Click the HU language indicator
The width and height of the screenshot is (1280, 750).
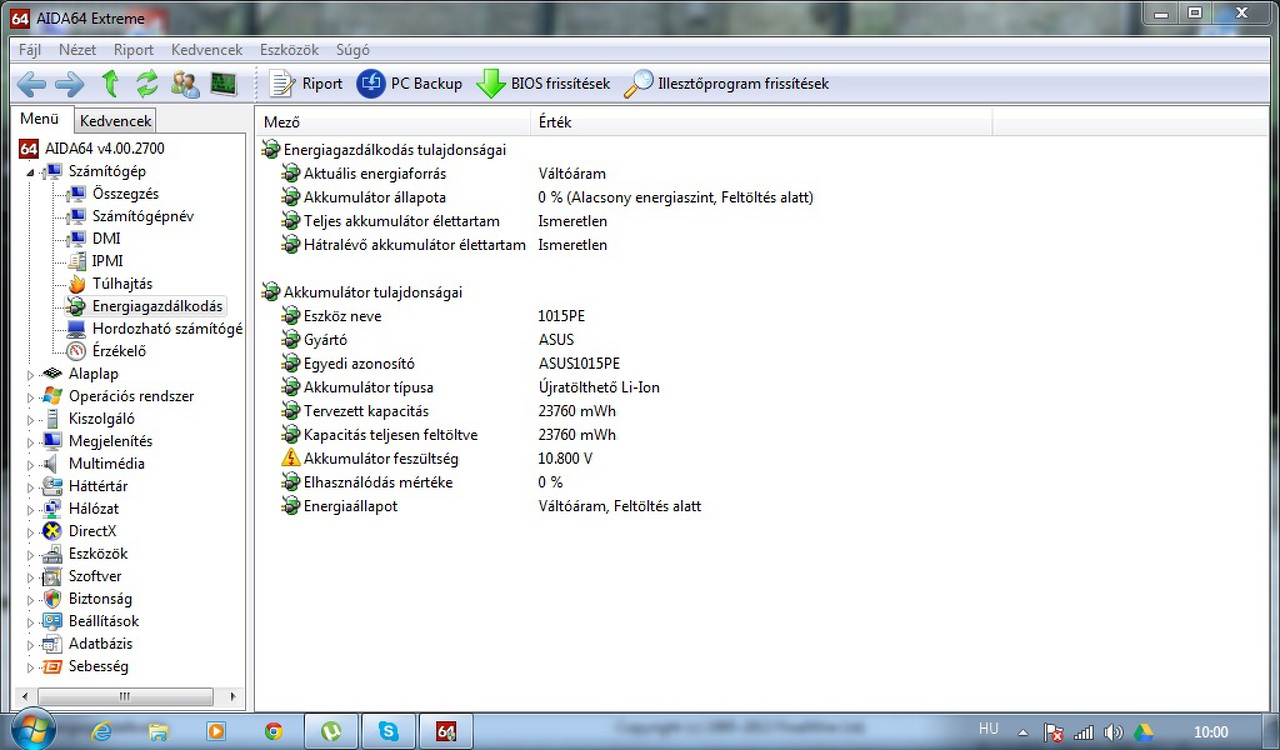point(989,730)
